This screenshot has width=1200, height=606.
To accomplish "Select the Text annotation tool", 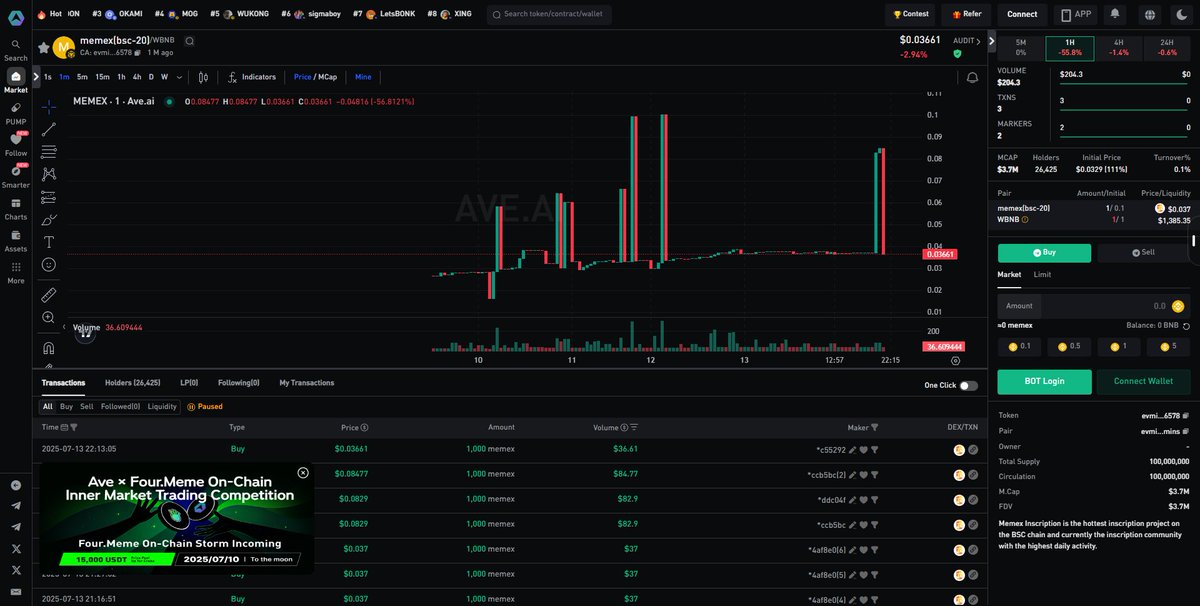I will pos(48,242).
